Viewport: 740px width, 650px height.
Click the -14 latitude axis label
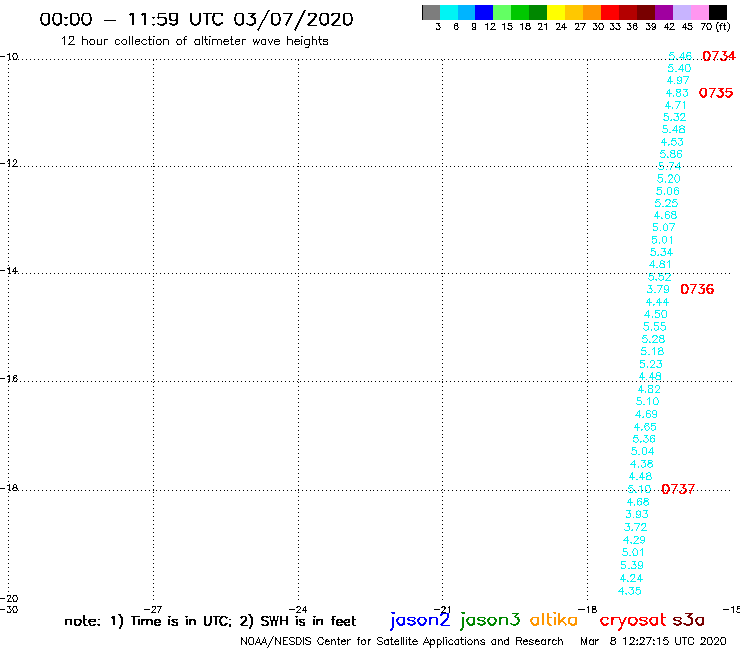(x=9, y=271)
